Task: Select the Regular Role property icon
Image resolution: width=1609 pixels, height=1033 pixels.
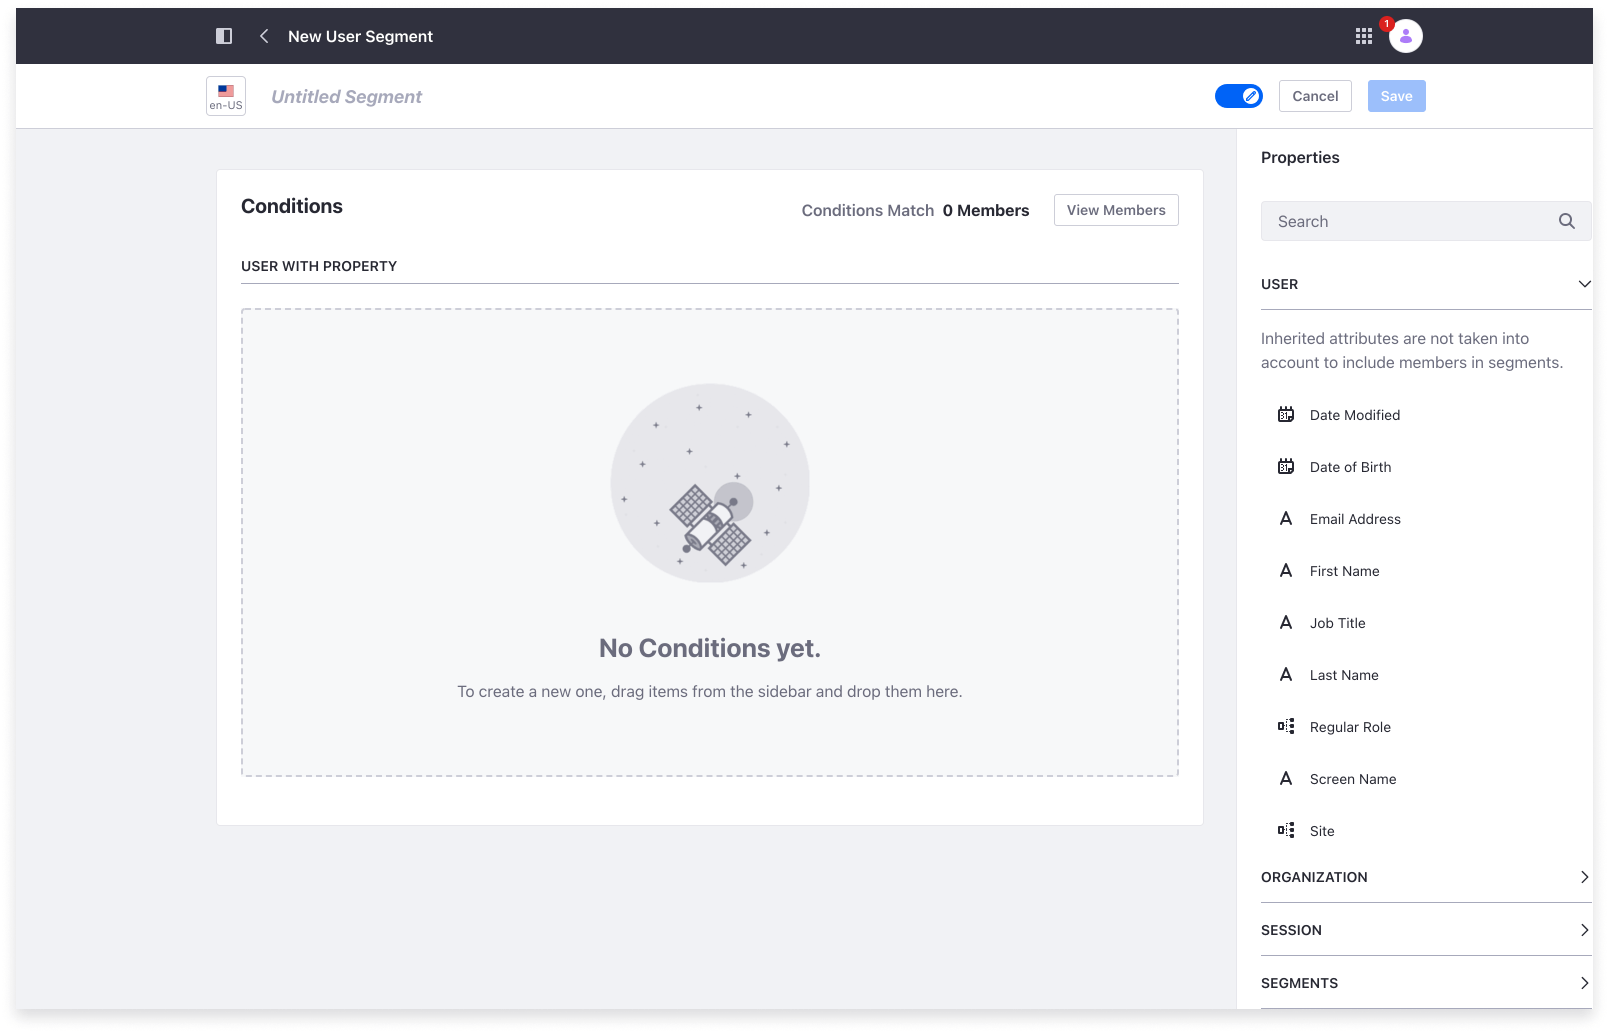Action: [x=1286, y=727]
